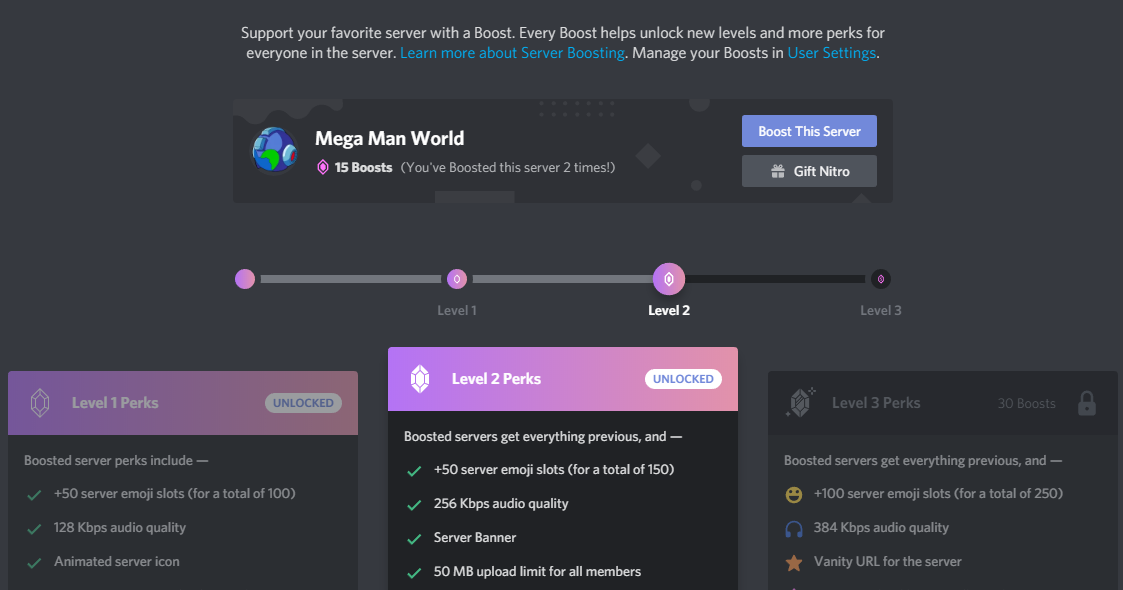Click the '+50 server emoji slots (for a total of 100)' perk
The image size is (1123, 590).
[x=174, y=493]
